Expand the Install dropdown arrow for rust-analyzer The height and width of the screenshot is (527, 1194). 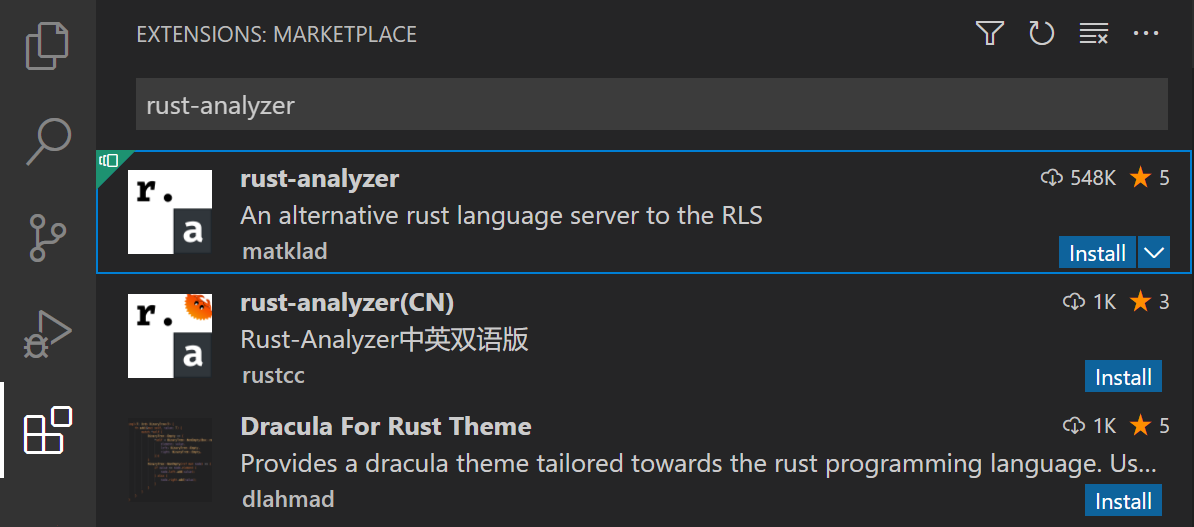click(x=1154, y=253)
